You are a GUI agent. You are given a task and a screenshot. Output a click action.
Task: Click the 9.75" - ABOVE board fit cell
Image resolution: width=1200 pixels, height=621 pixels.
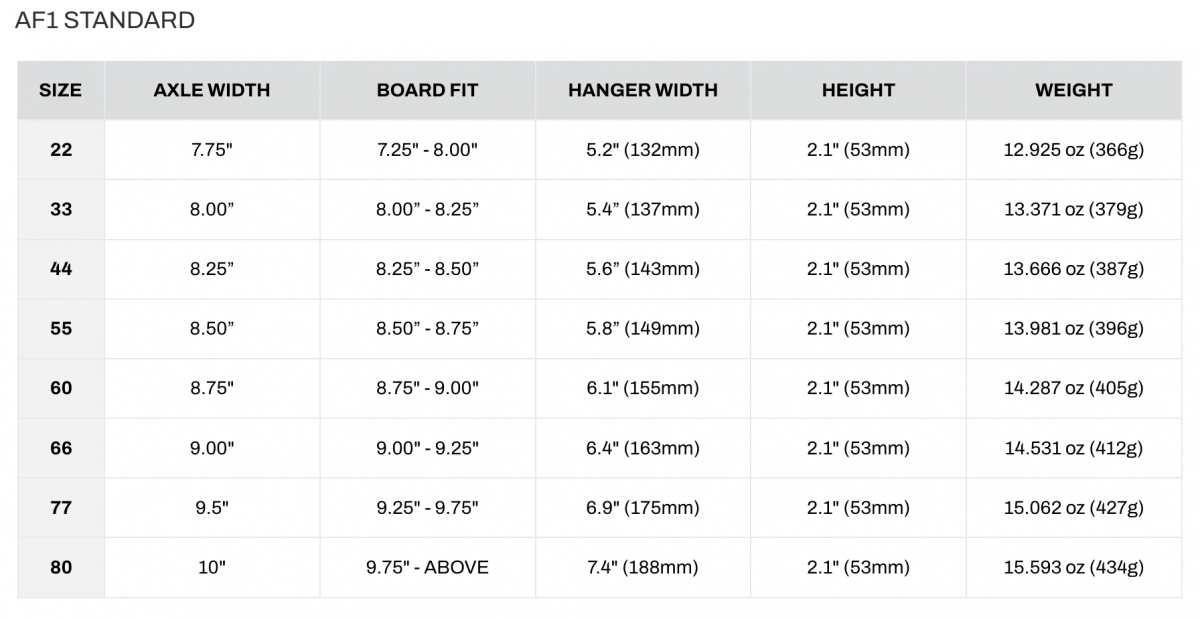pos(428,567)
